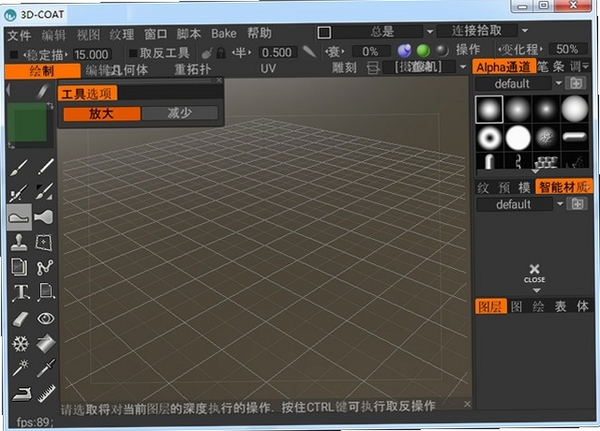Select the highlighted height/depth adjust tool
Viewport: 600px width, 431px height.
pos(19,217)
